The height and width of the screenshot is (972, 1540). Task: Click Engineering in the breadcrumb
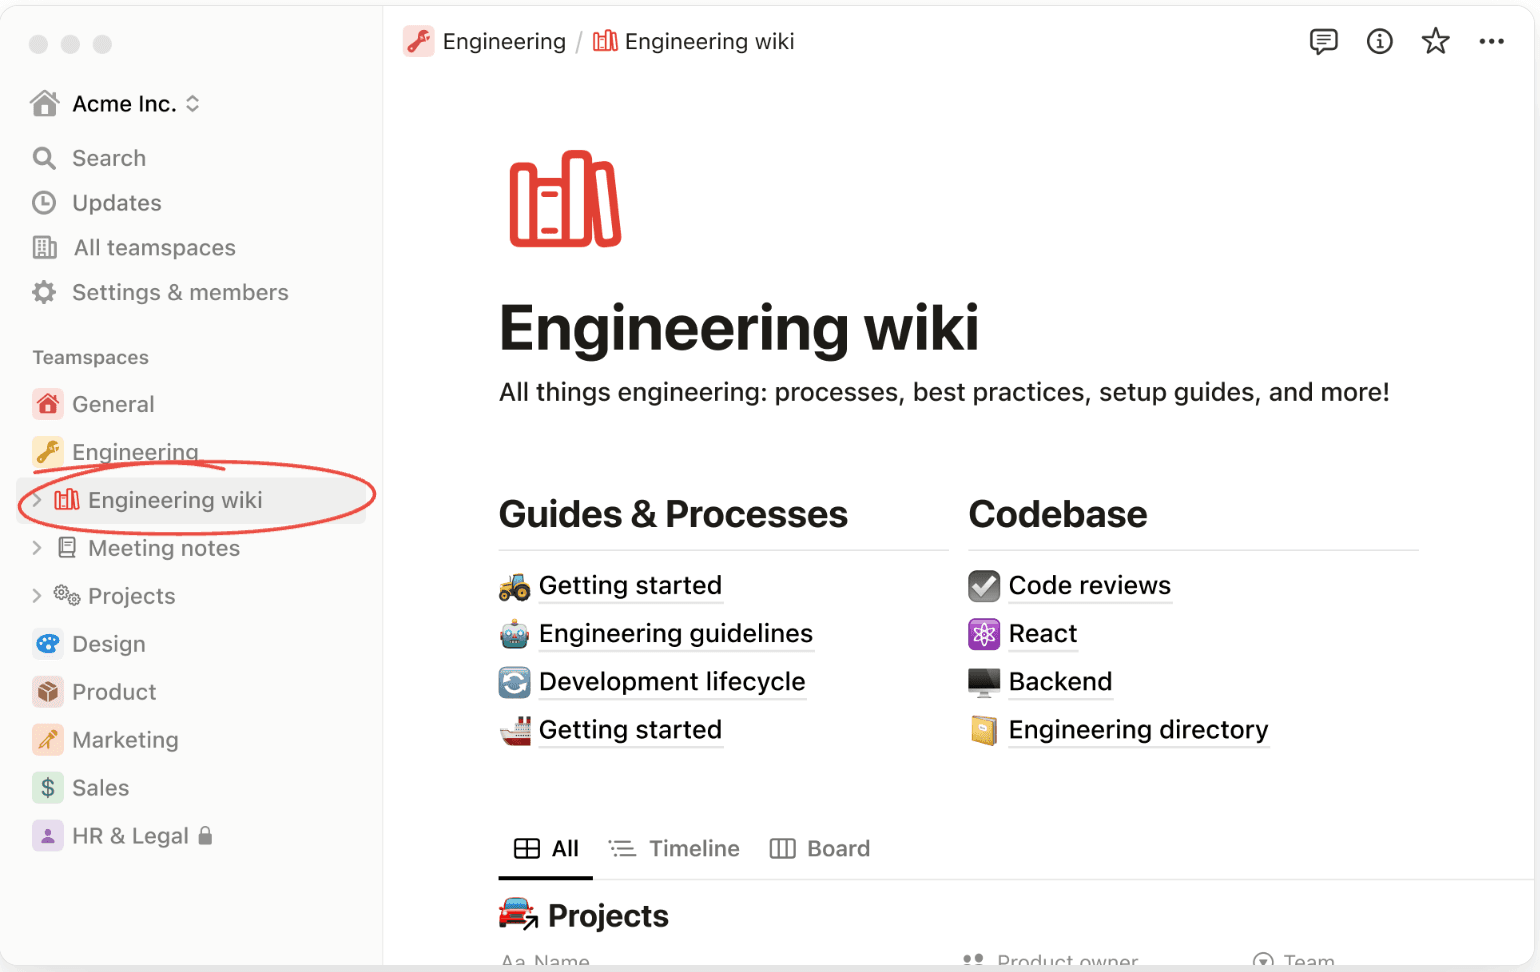(503, 42)
